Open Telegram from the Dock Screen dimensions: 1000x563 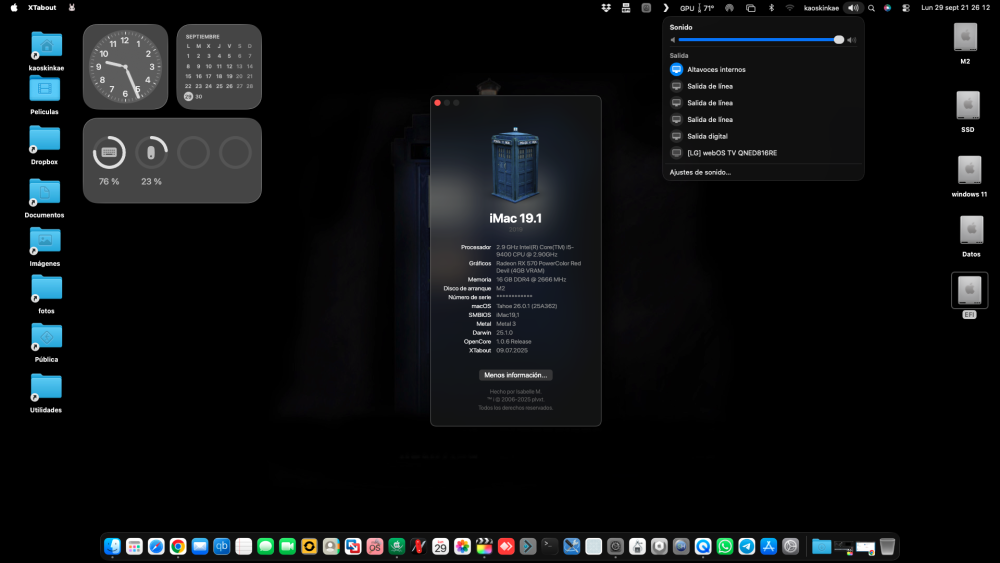pos(747,546)
